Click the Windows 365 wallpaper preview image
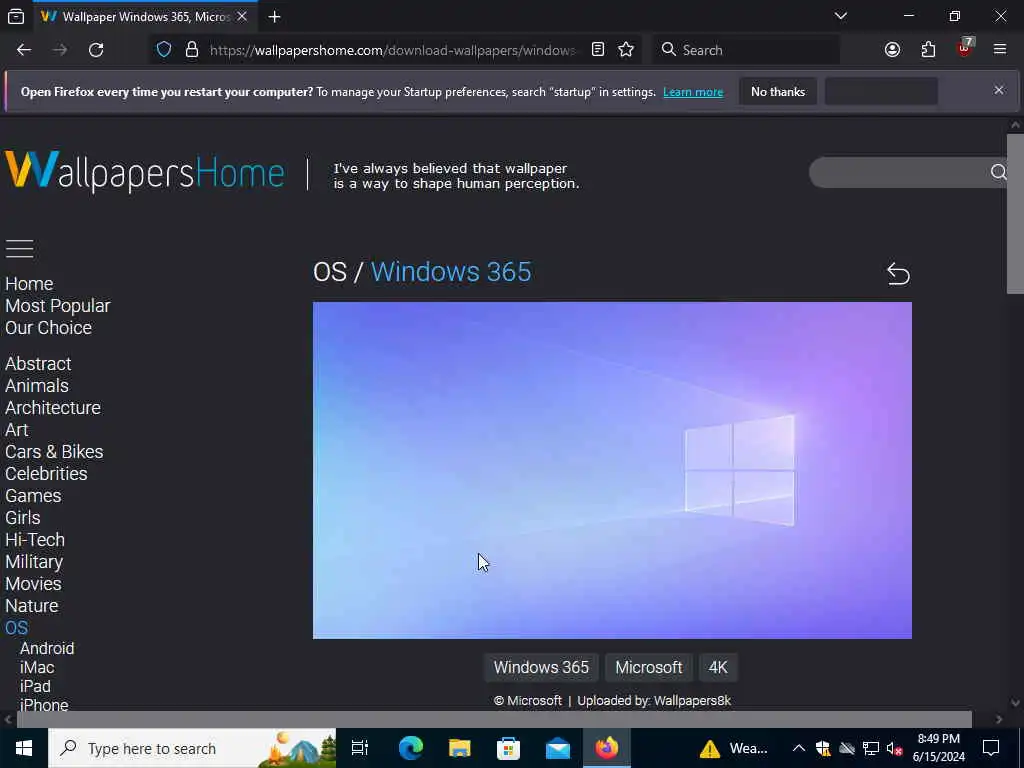The width and height of the screenshot is (1024, 768). [612, 470]
